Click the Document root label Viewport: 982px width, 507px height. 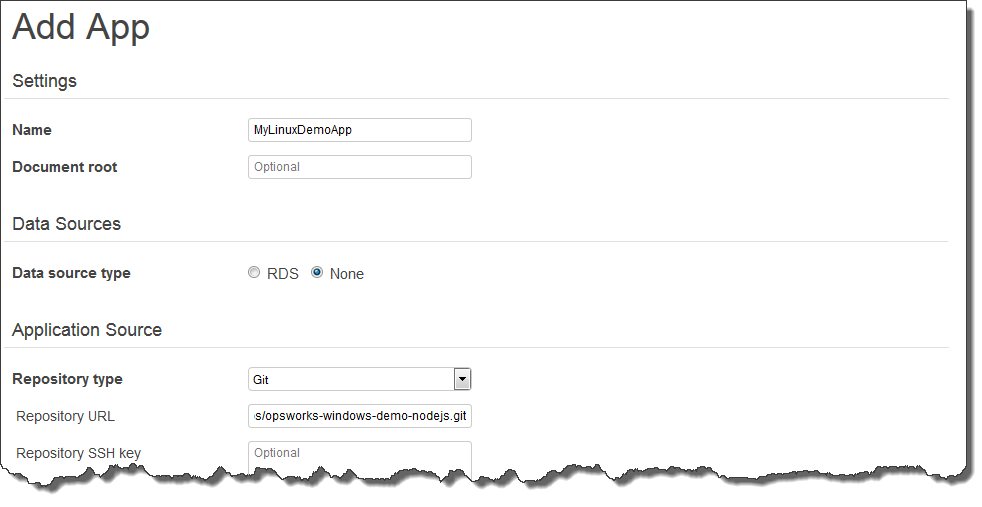tap(65, 167)
